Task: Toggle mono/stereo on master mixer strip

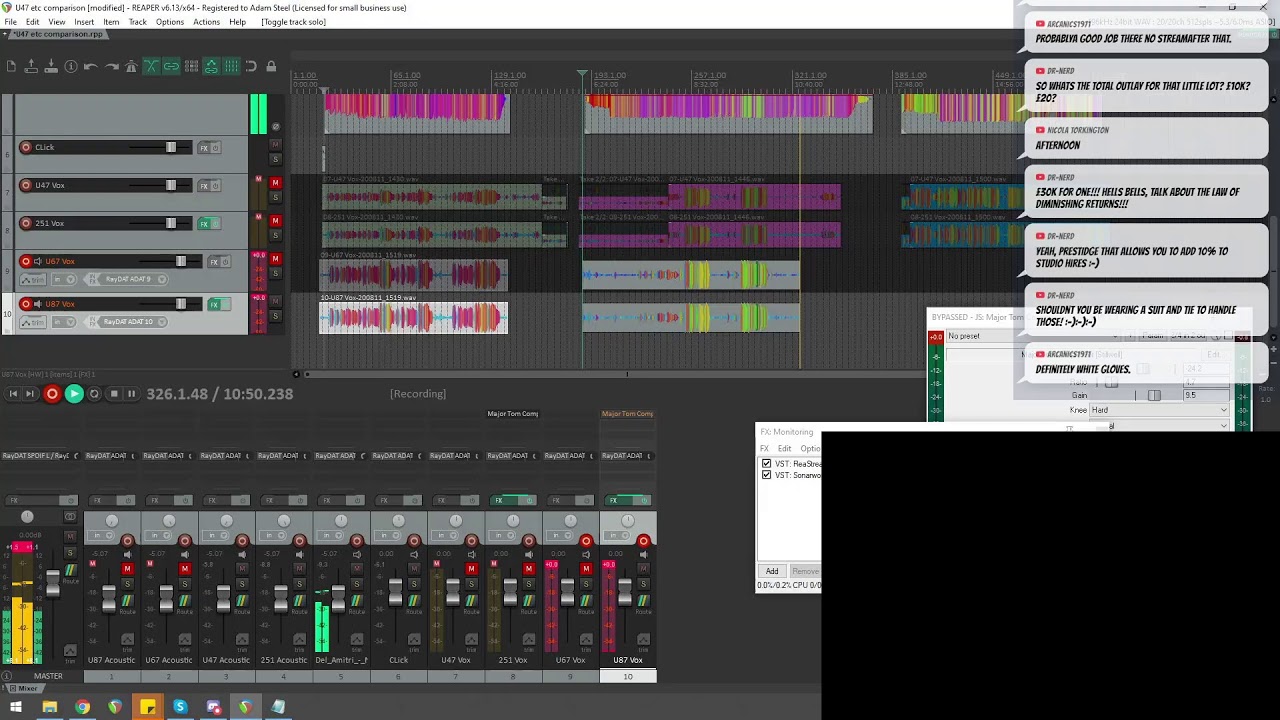Action: (x=69, y=517)
